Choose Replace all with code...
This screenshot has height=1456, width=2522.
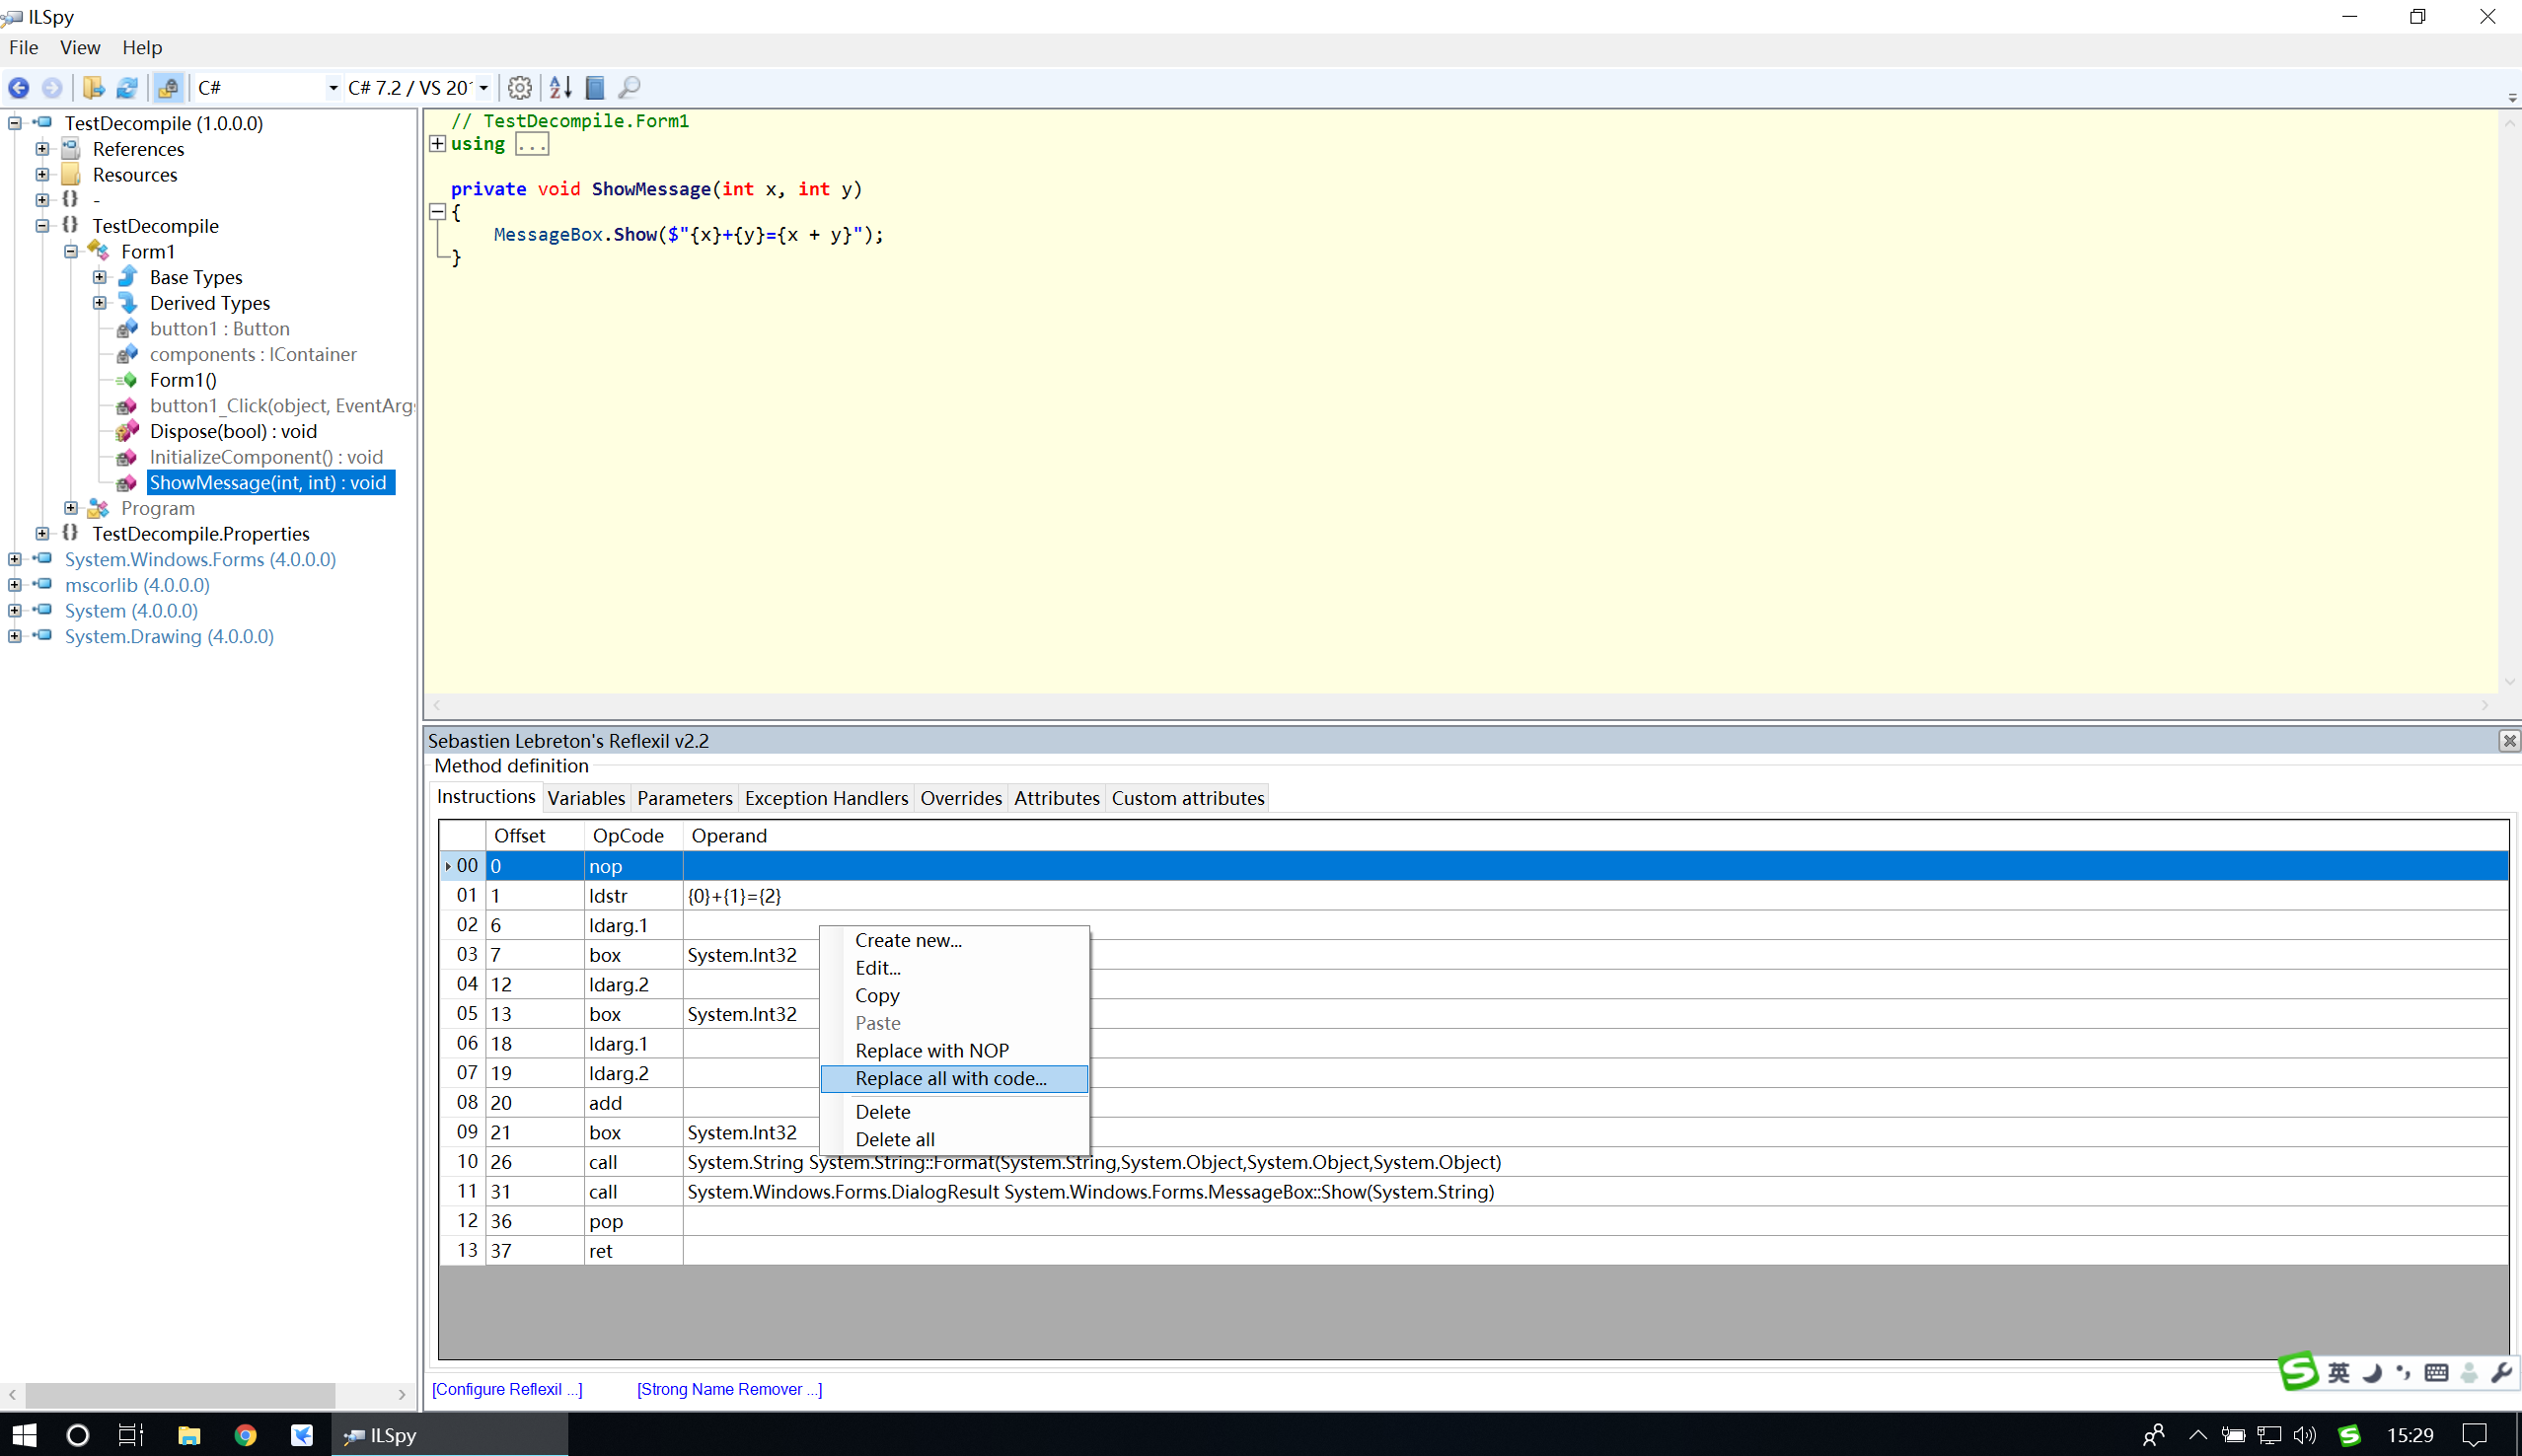tap(954, 1079)
